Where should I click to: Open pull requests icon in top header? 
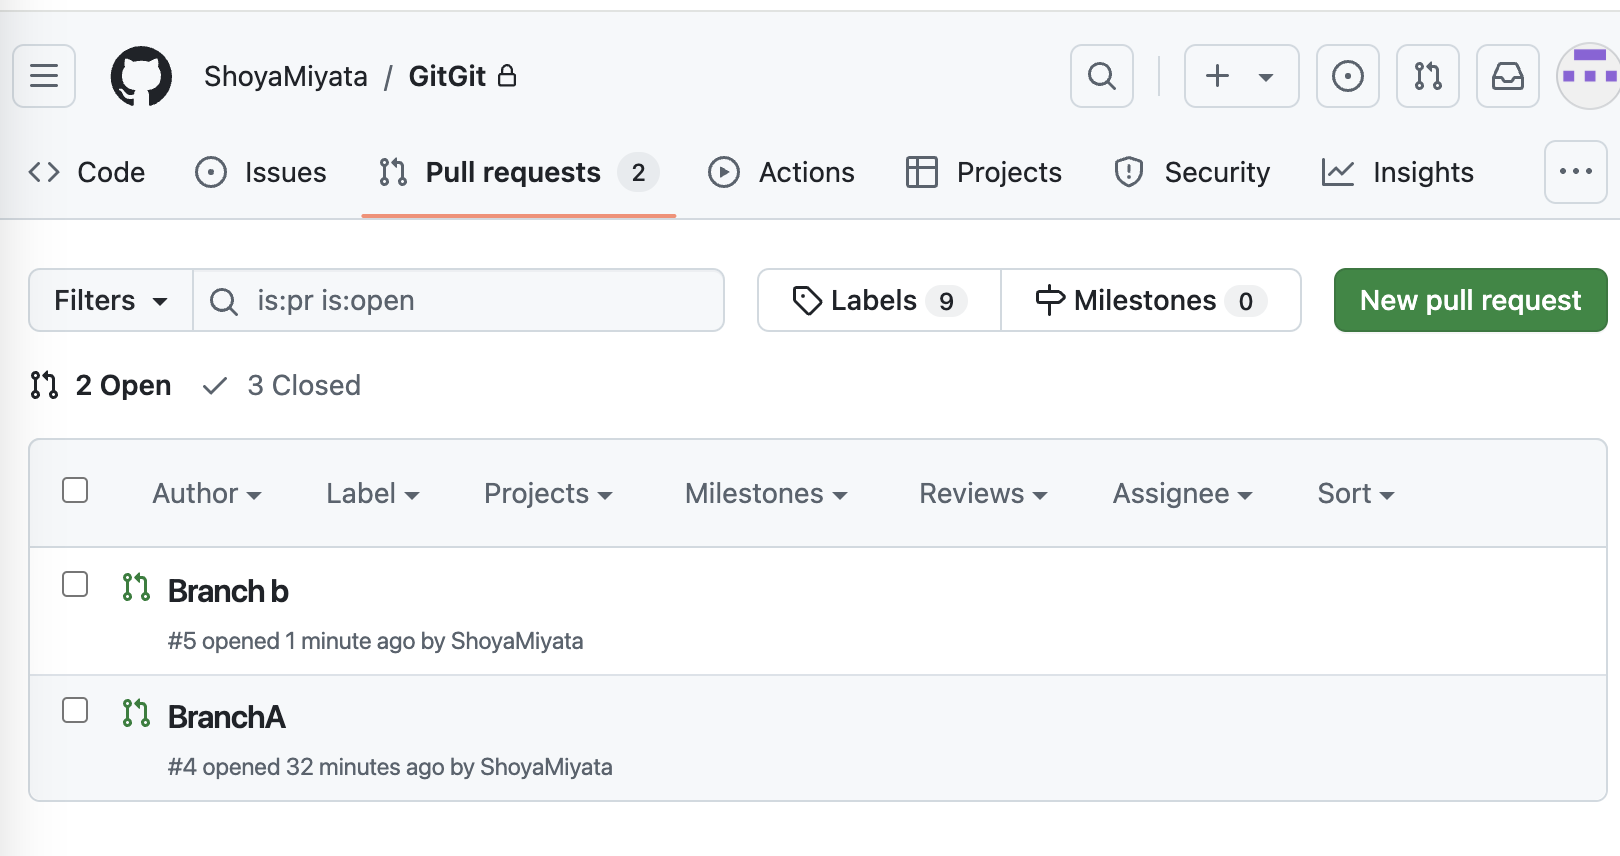pyautogui.click(x=1427, y=76)
